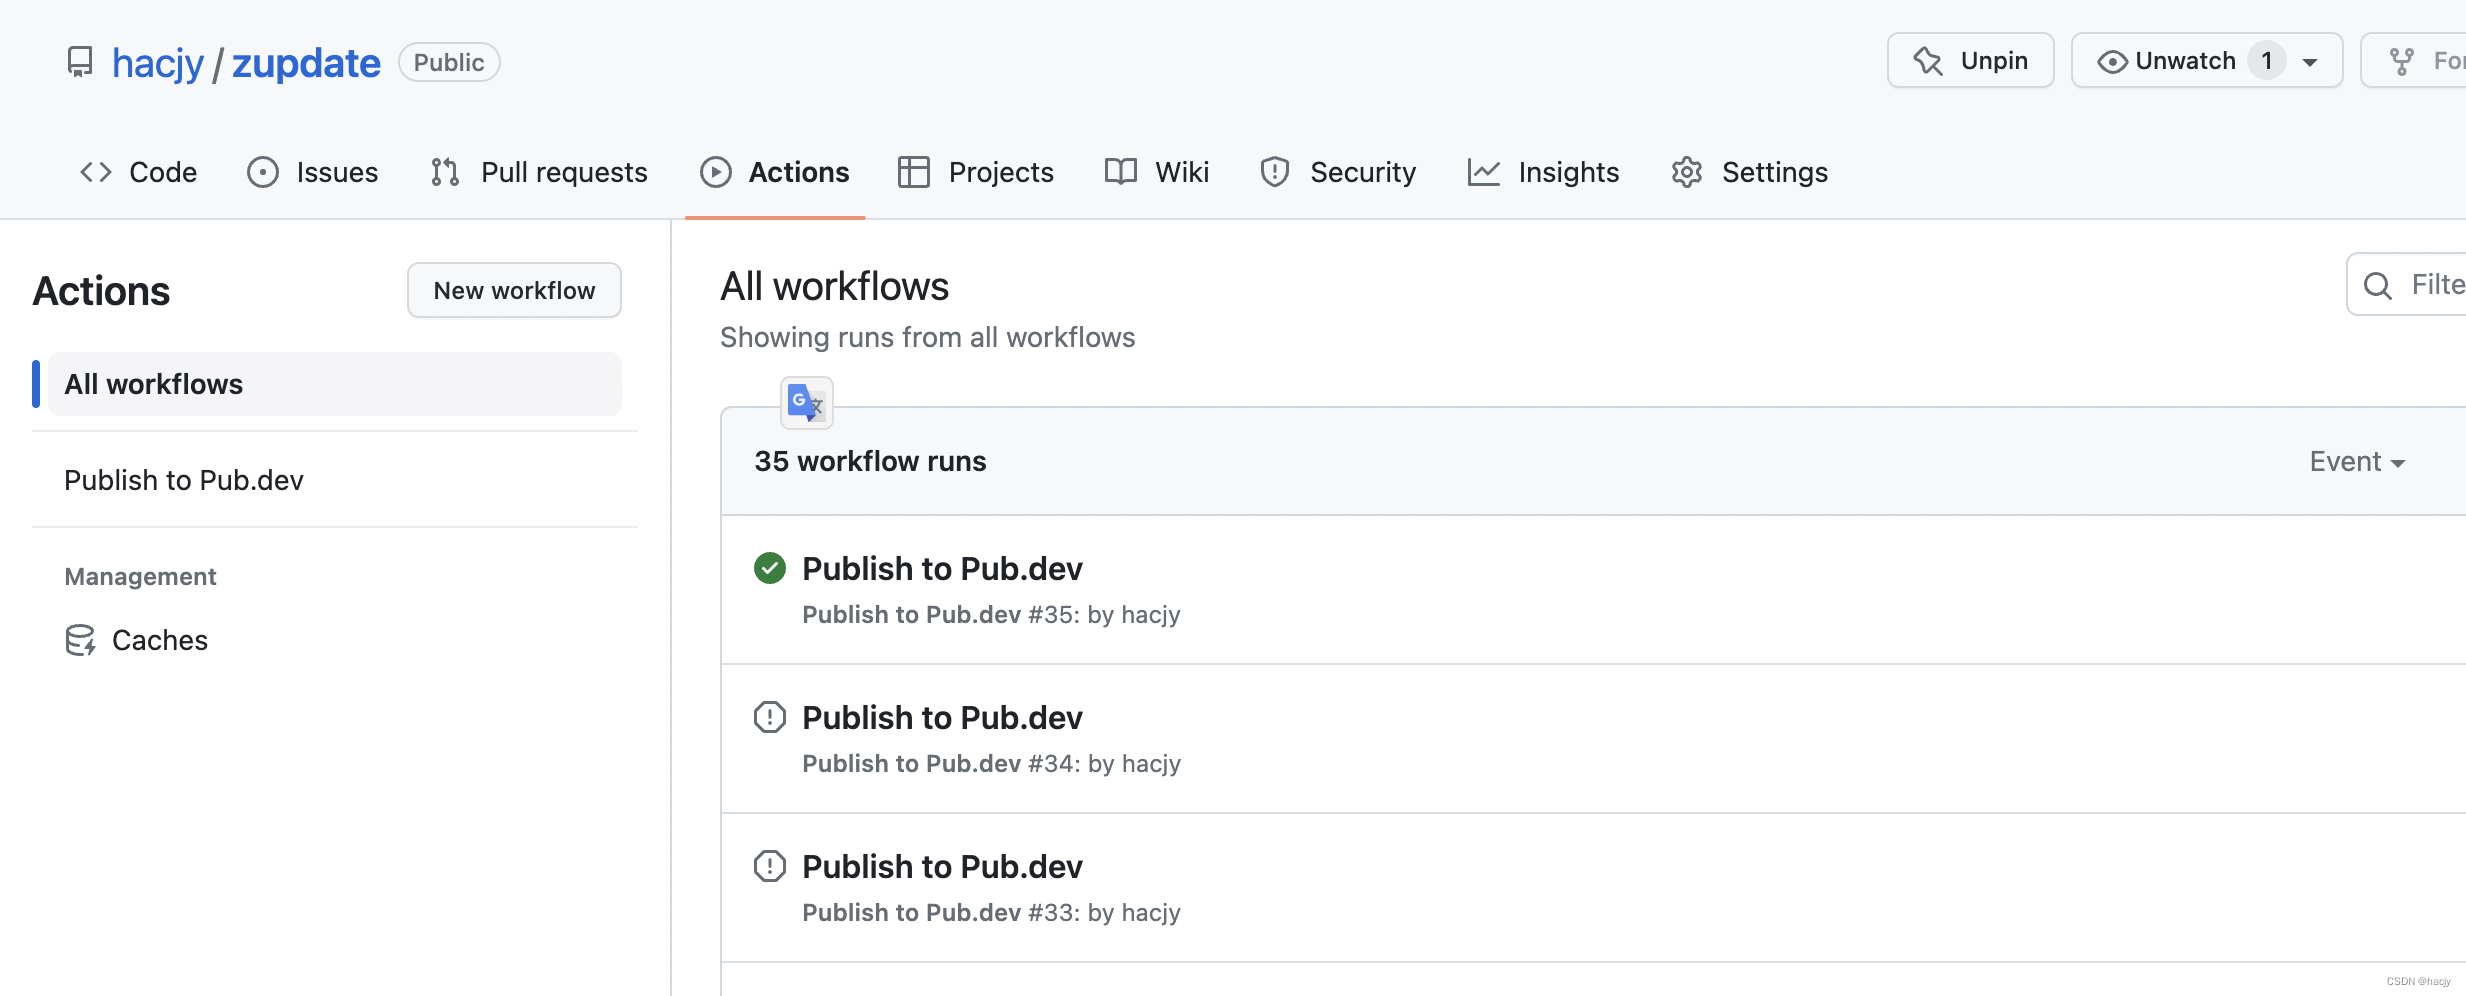The width and height of the screenshot is (2466, 996).
Task: Open the Pull requests tab
Action: tap(539, 172)
